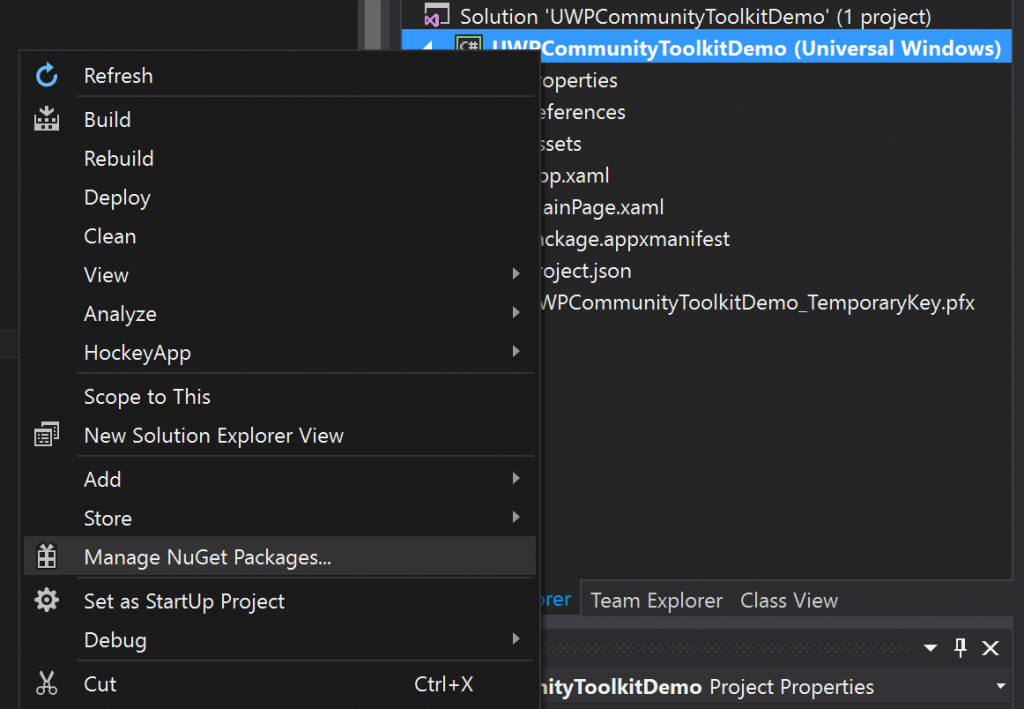Click the C# project icon
The height and width of the screenshot is (709, 1024).
click(469, 43)
